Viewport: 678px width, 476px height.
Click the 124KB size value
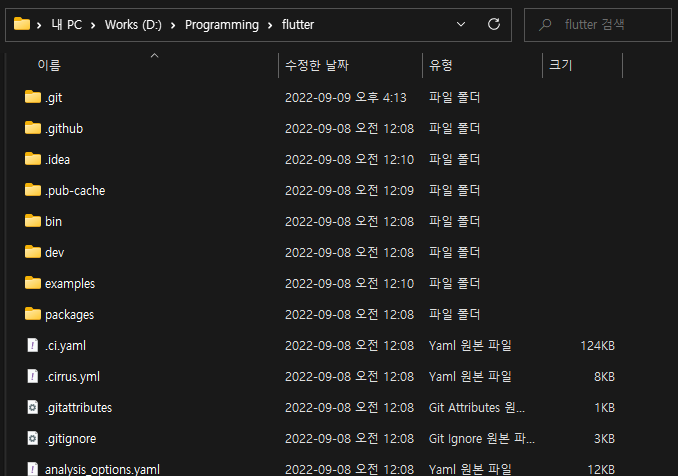click(x=598, y=346)
